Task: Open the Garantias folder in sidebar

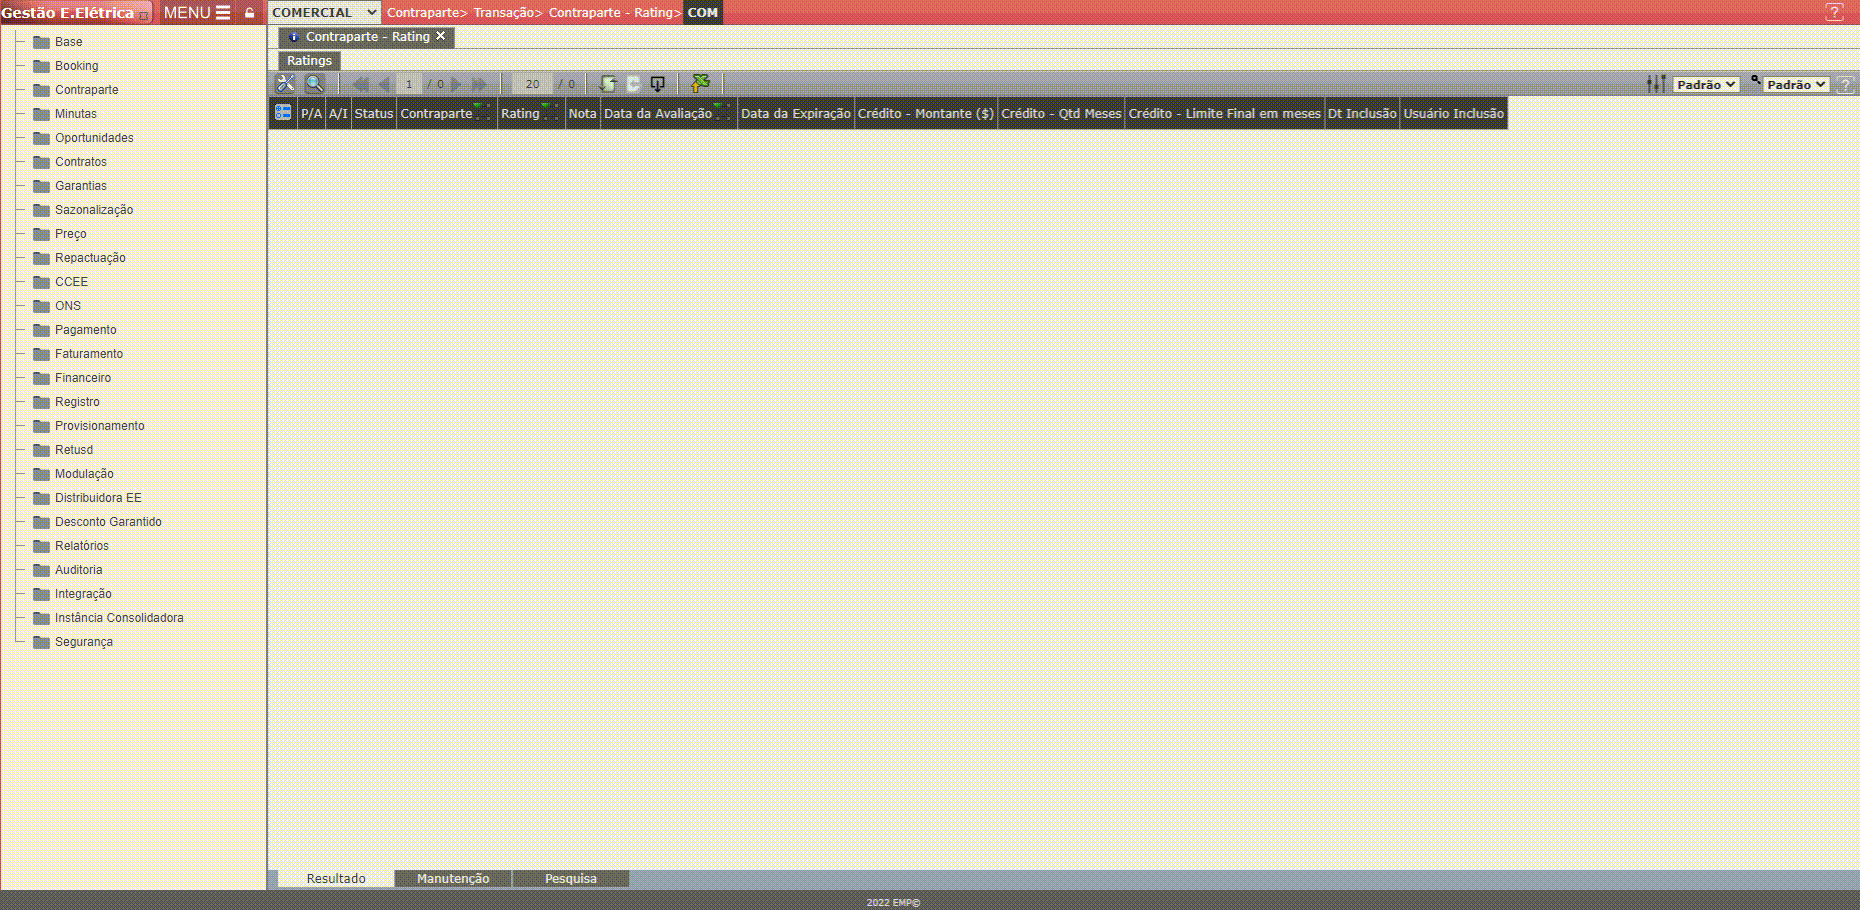Action: click(81, 186)
